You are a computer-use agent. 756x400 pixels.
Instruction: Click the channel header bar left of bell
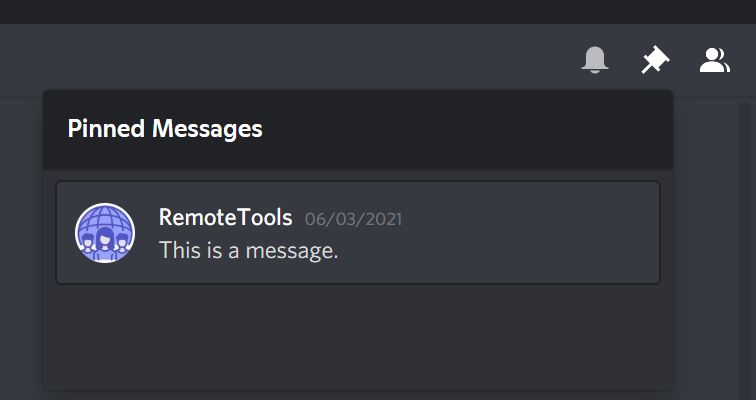coord(289,60)
